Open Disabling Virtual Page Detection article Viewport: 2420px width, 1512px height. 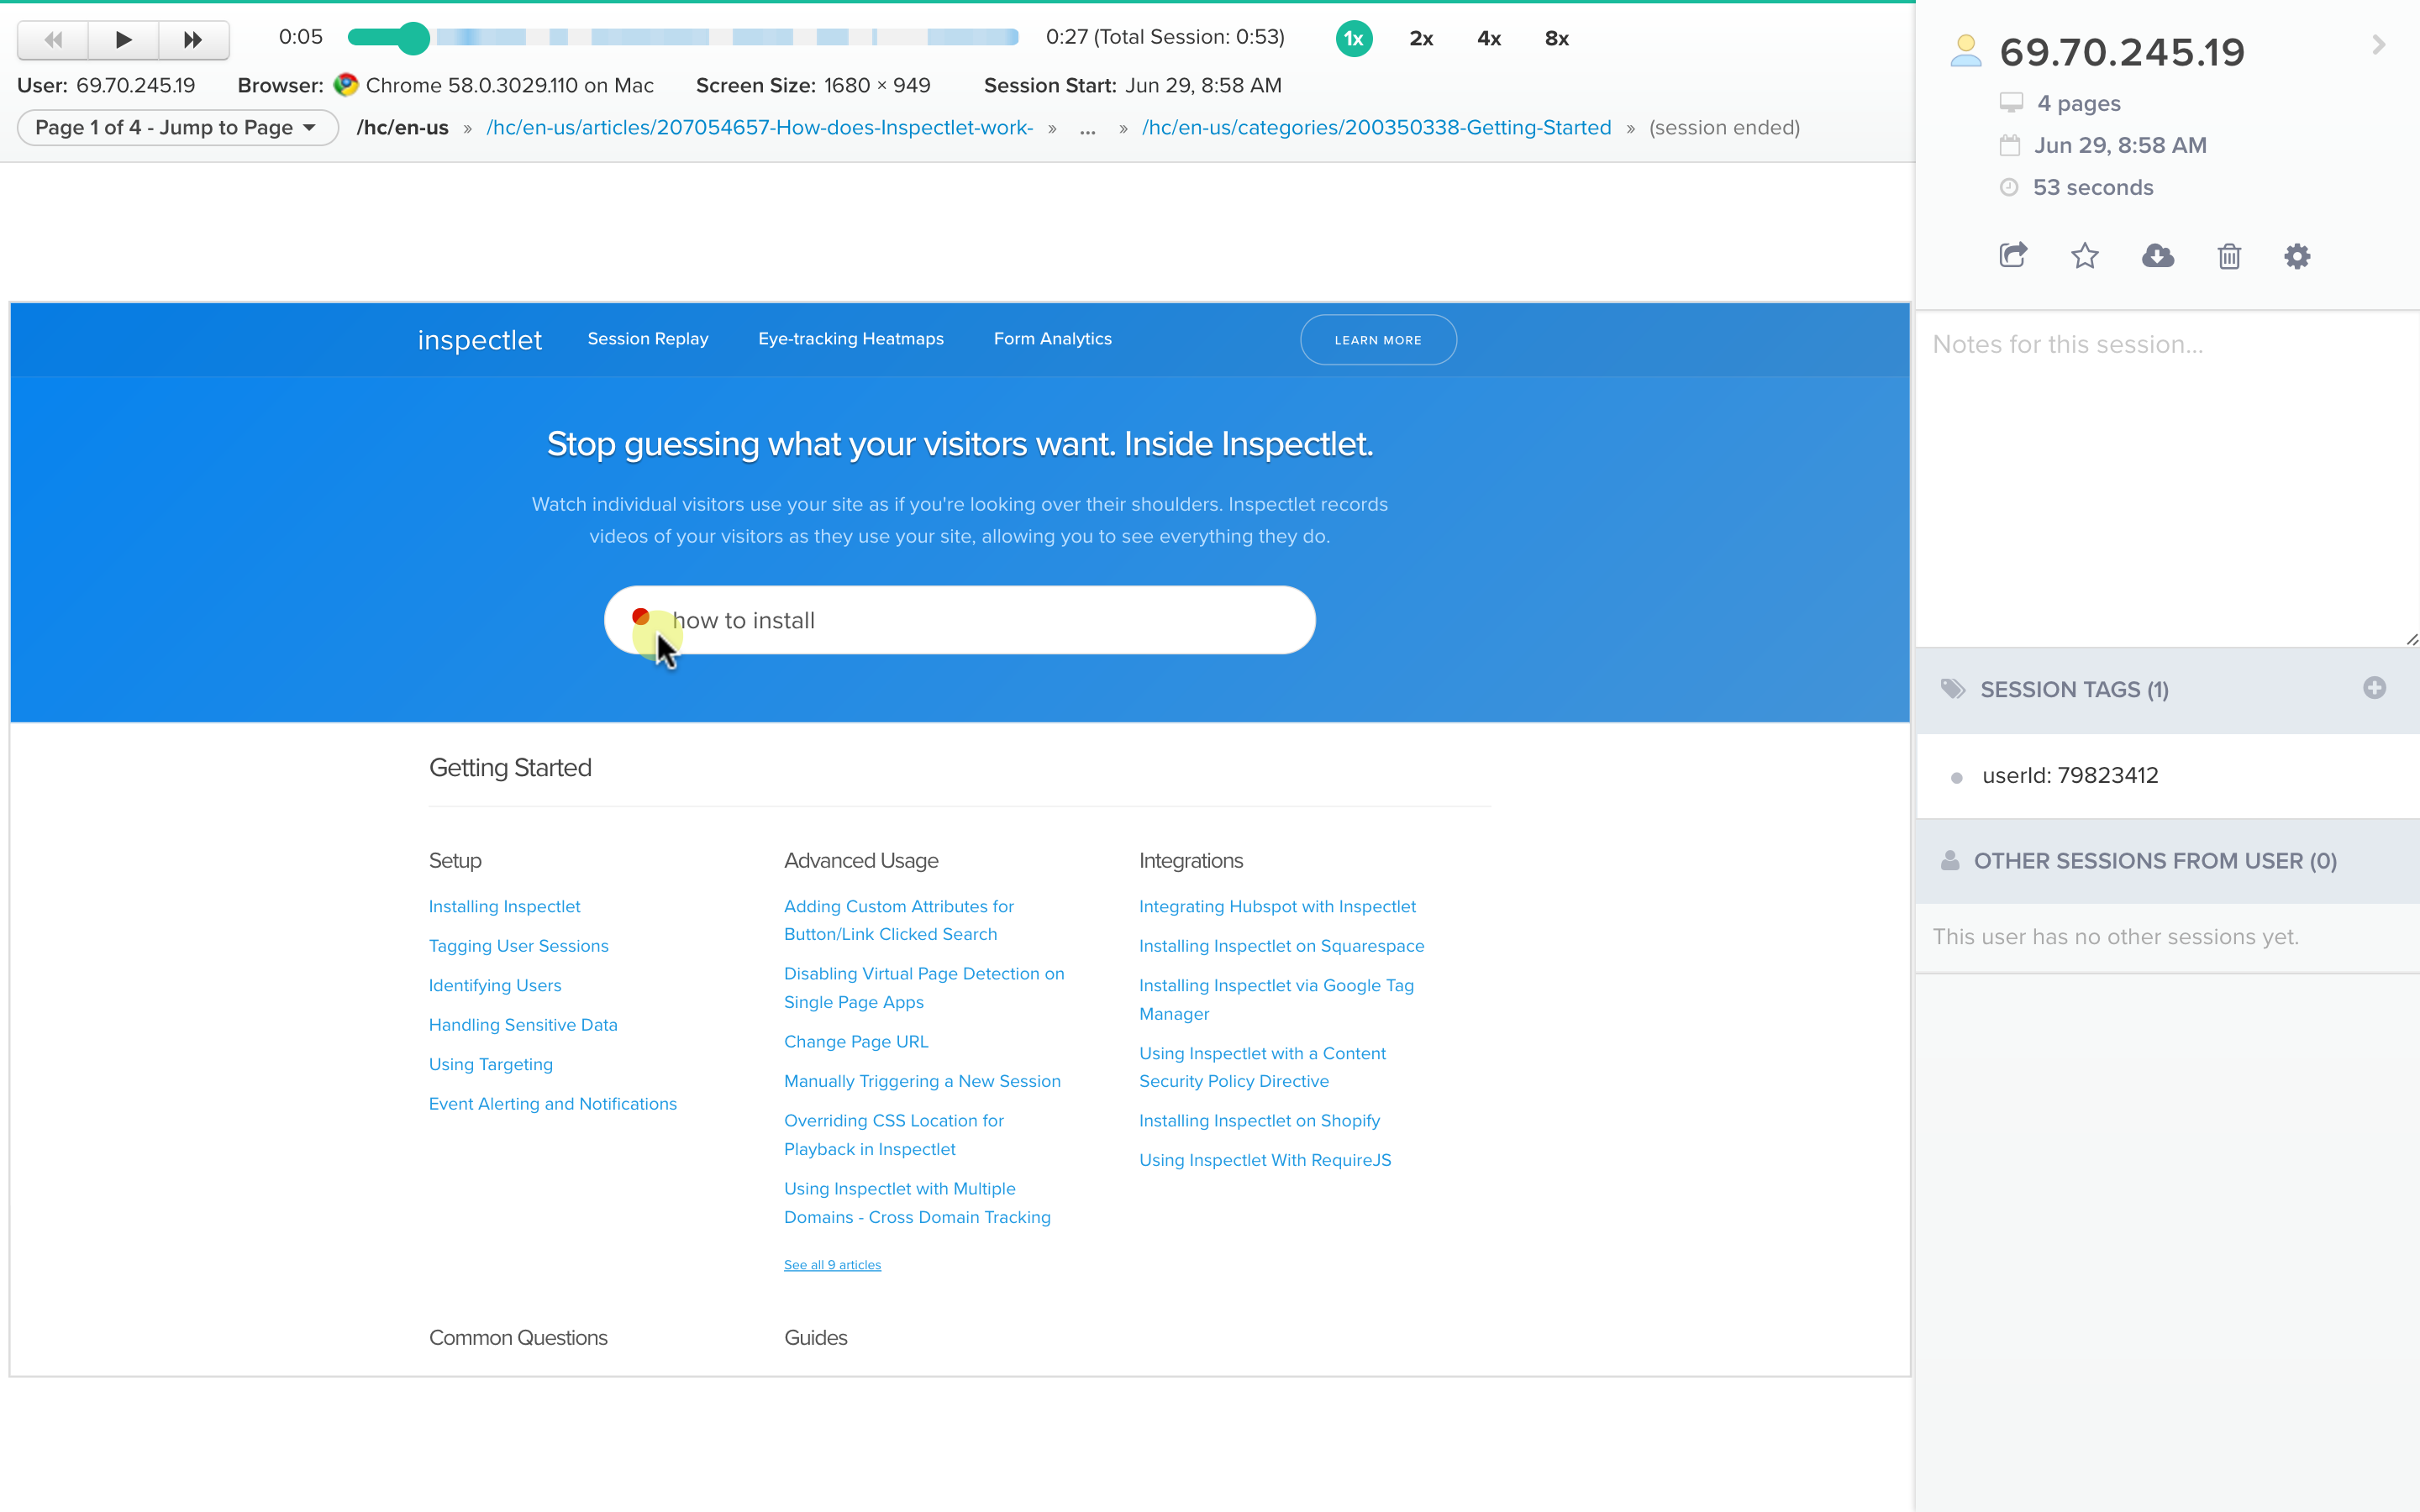(x=923, y=988)
